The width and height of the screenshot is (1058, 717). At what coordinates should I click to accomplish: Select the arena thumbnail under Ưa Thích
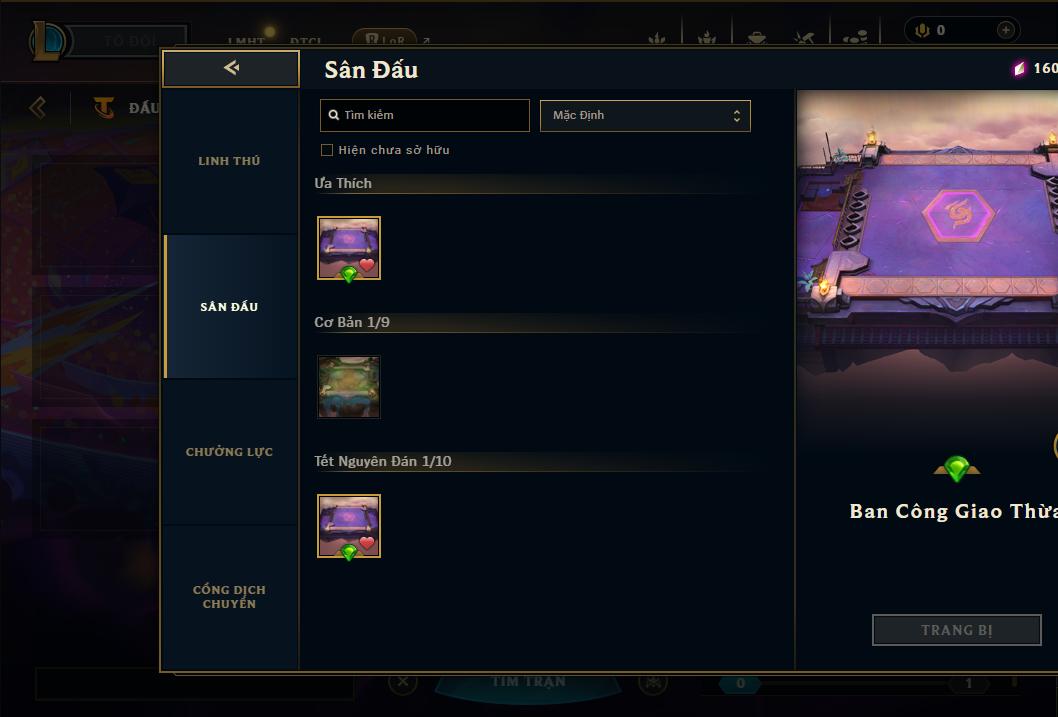click(349, 248)
